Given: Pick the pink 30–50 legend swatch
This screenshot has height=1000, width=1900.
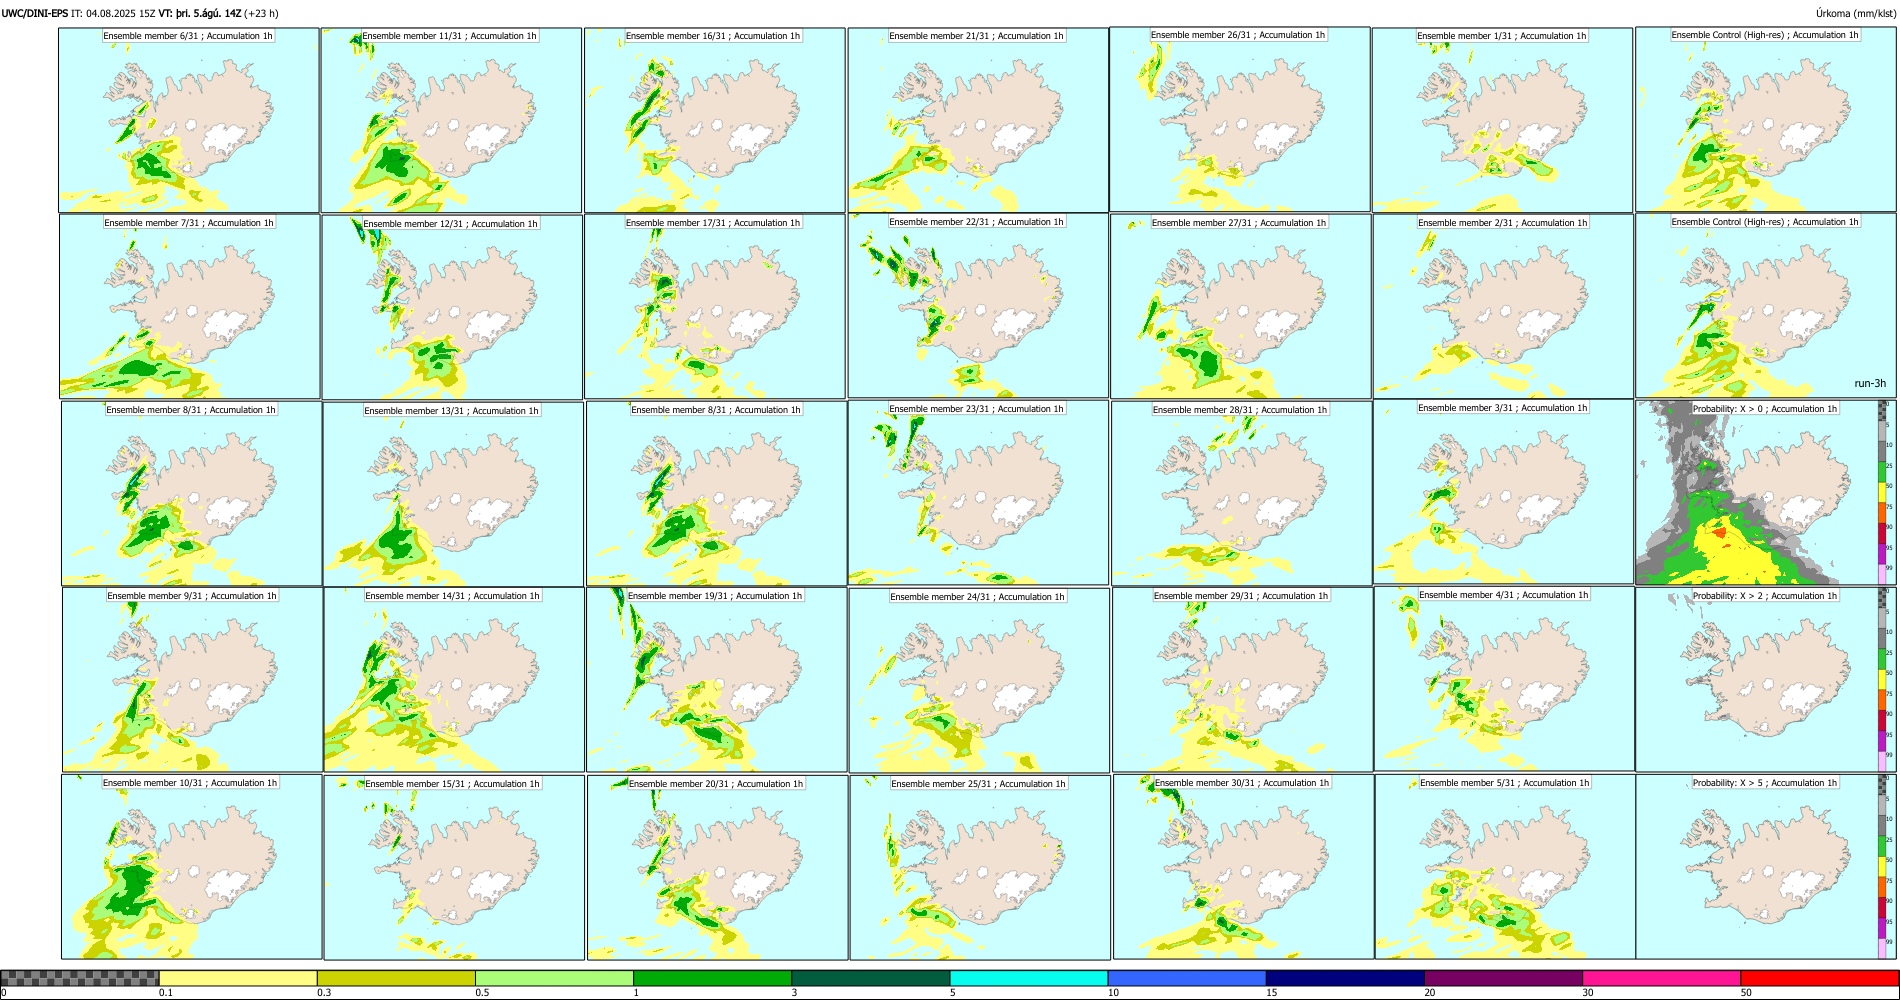Looking at the screenshot, I should pos(1661,978).
